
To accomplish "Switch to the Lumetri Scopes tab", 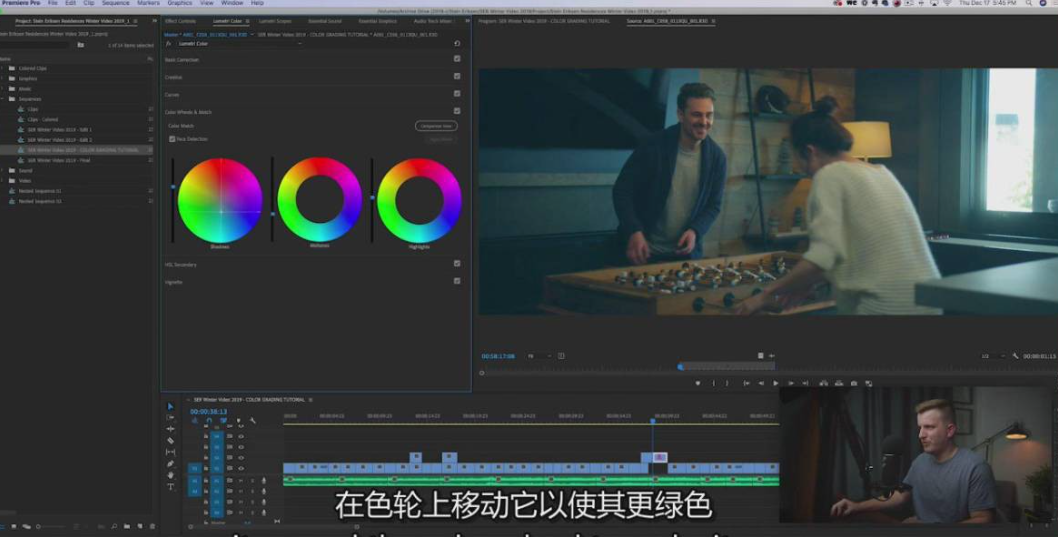I will (275, 20).
